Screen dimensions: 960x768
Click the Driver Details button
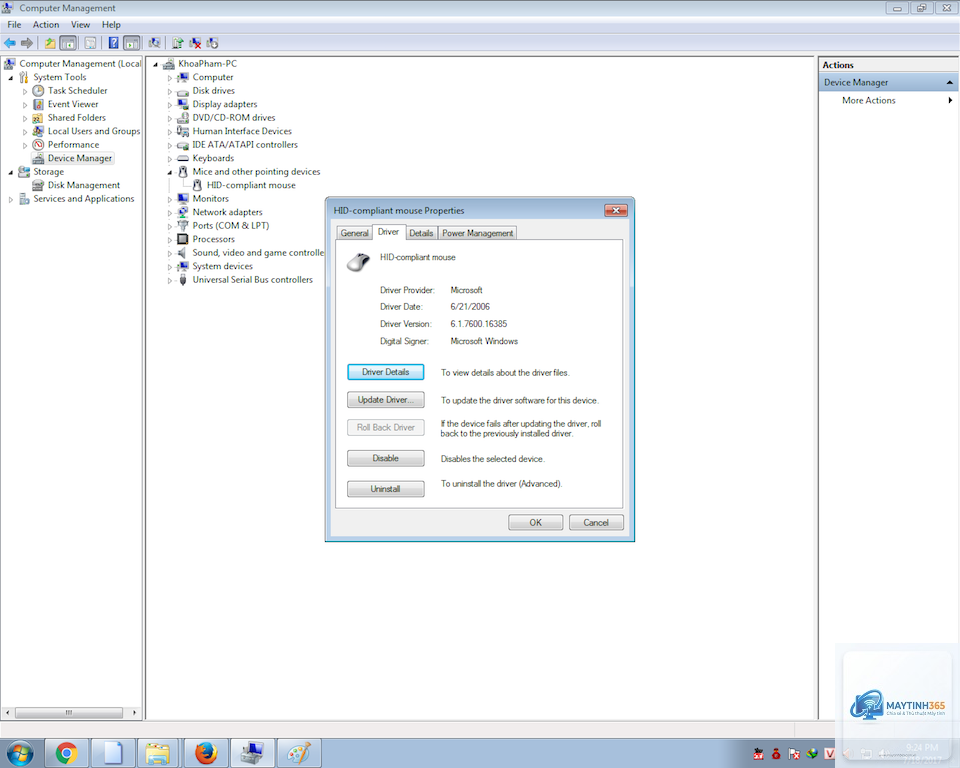pyautogui.click(x=386, y=372)
